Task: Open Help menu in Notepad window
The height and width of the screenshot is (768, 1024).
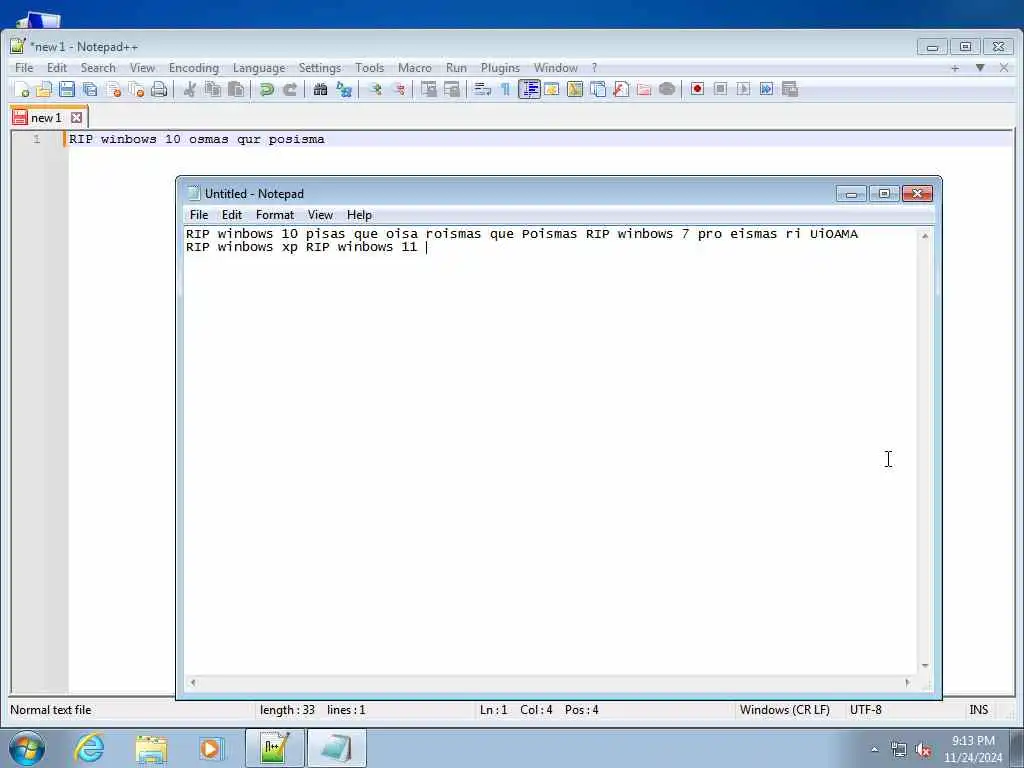Action: click(x=359, y=215)
